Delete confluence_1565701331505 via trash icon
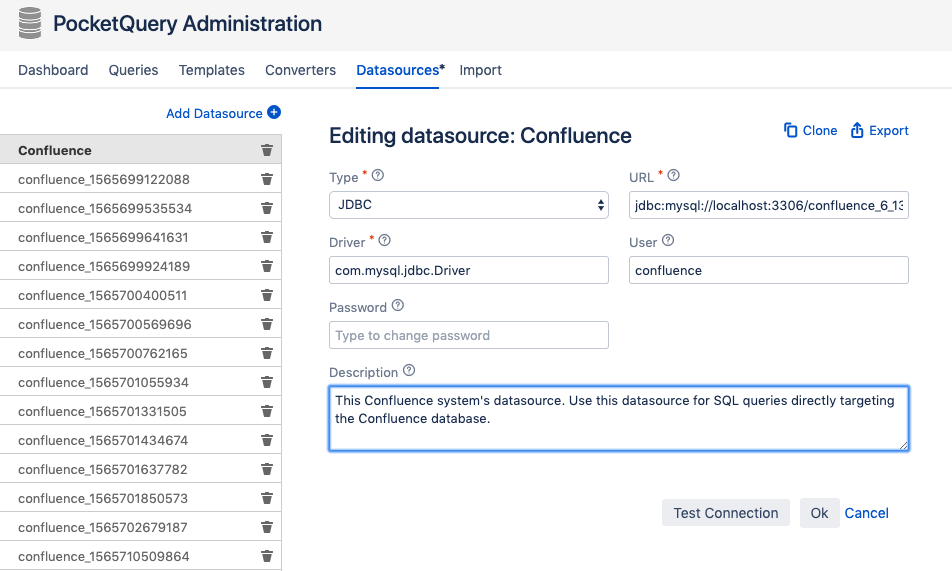952x571 pixels. click(x=267, y=411)
